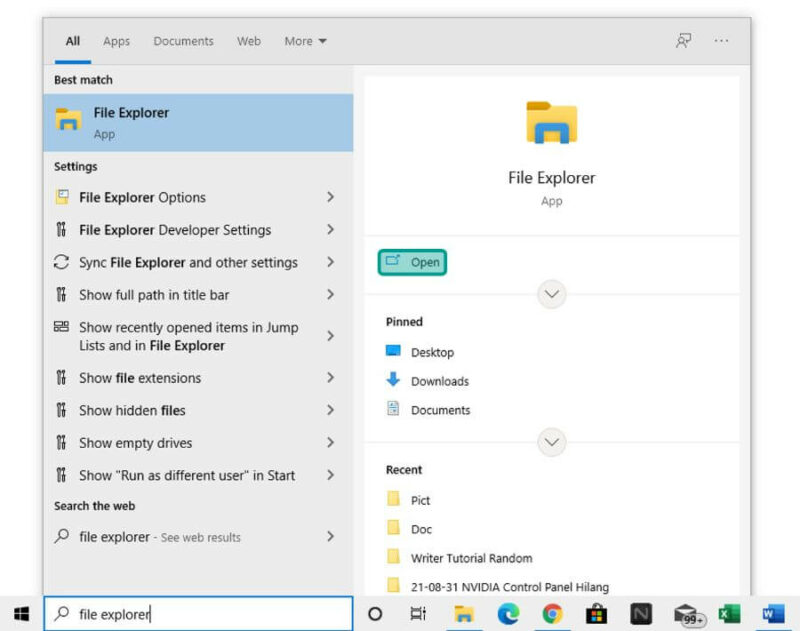
Task: Expand actions with chevron below Open
Action: click(x=552, y=294)
